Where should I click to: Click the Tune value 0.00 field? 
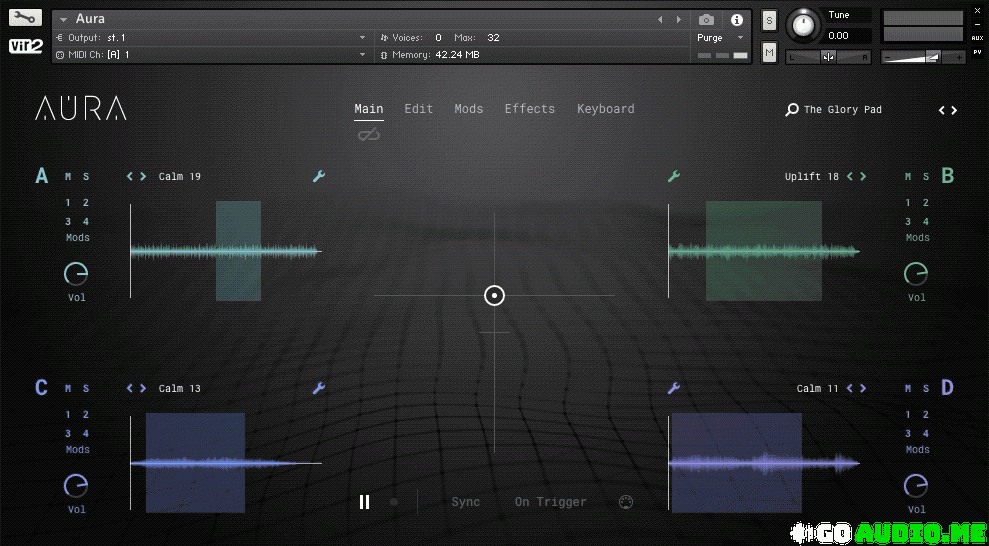coord(846,36)
